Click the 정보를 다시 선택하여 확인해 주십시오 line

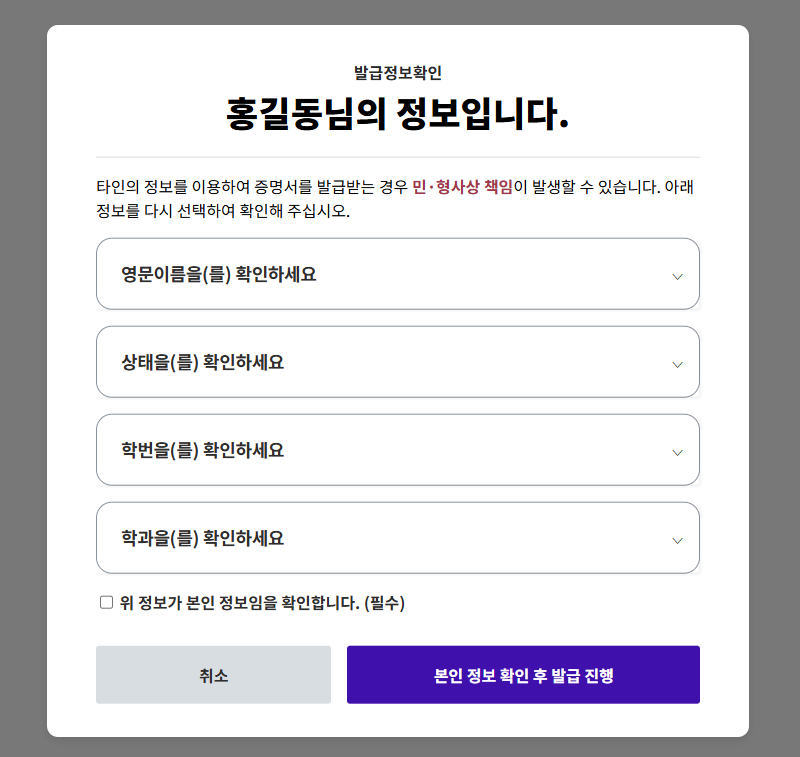point(223,212)
